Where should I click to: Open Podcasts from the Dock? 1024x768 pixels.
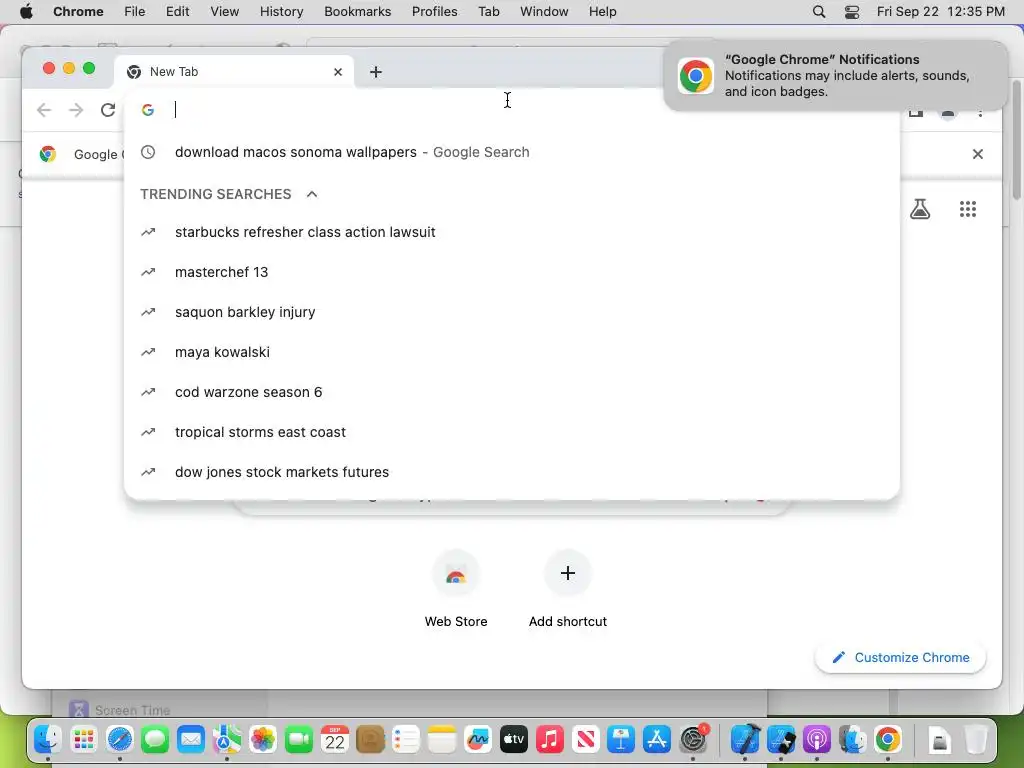point(816,739)
